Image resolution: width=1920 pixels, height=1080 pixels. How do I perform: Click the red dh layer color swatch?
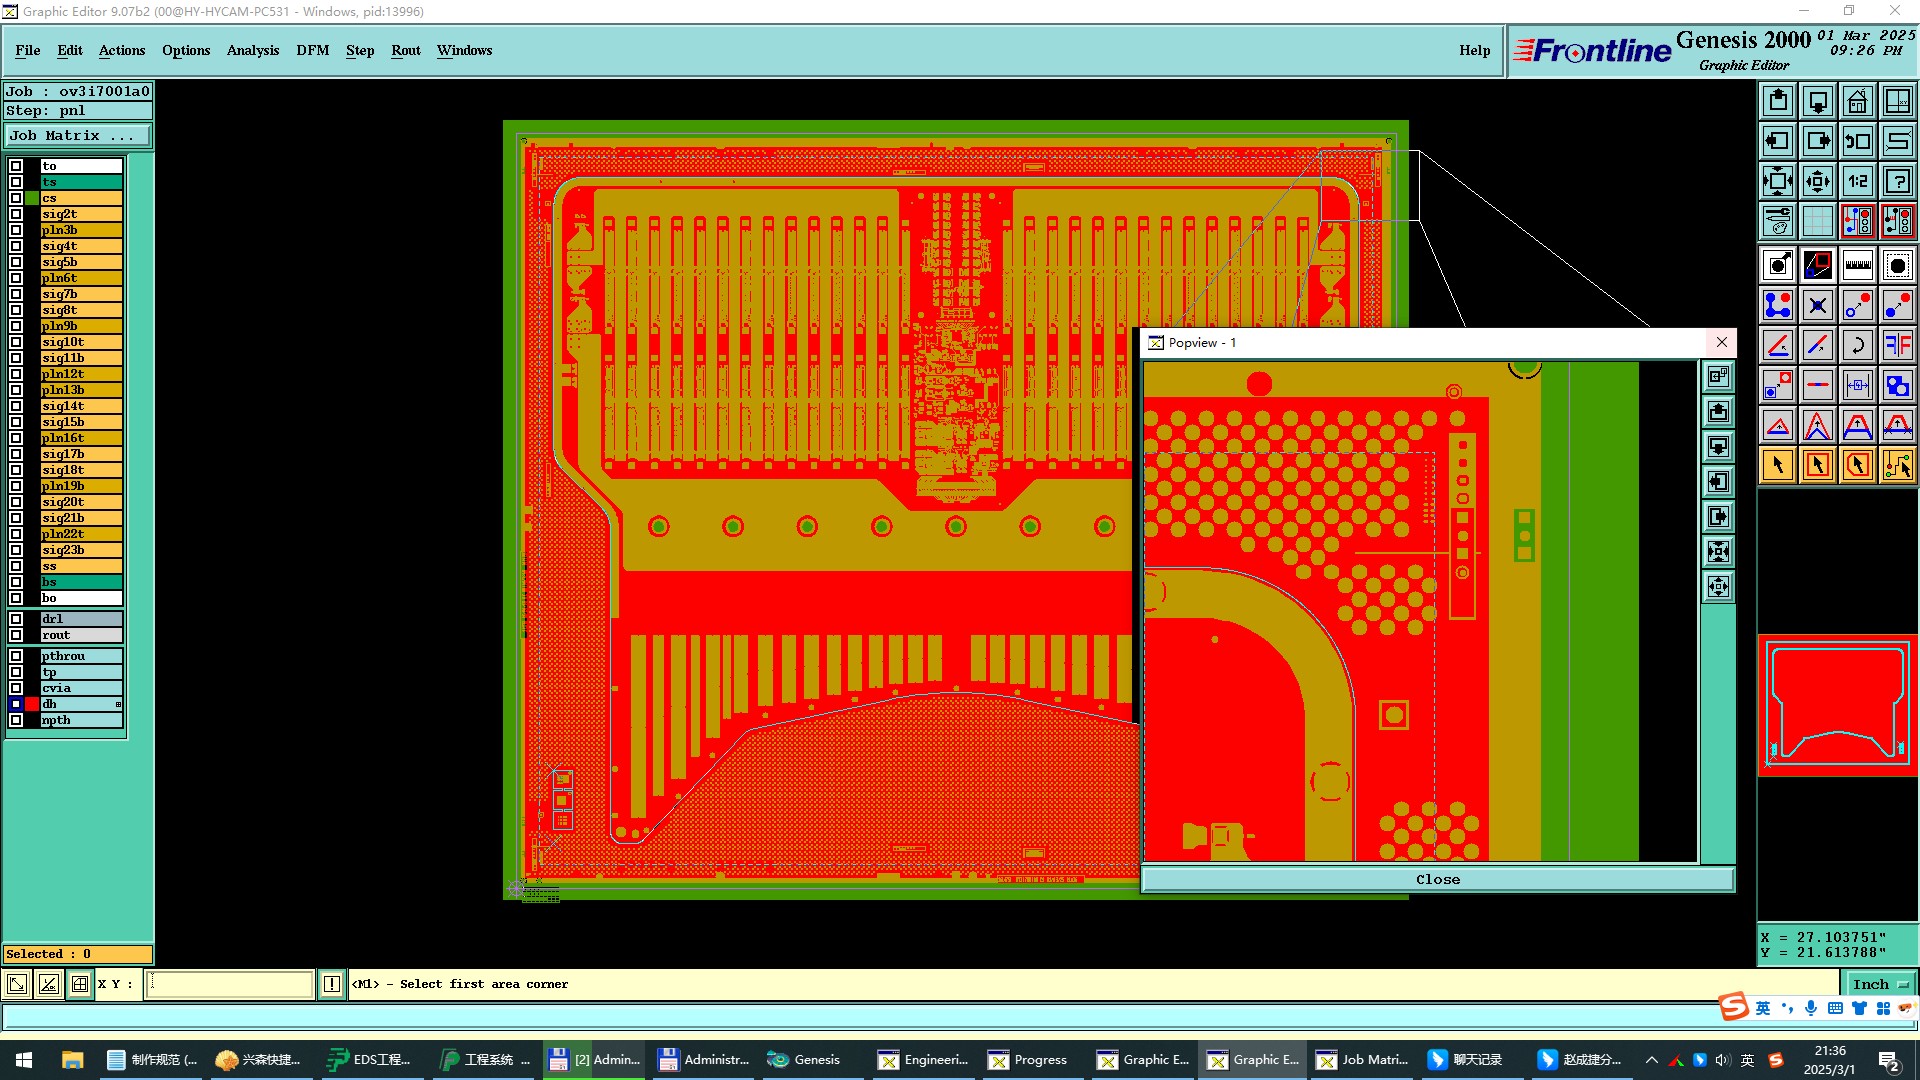(x=32, y=704)
